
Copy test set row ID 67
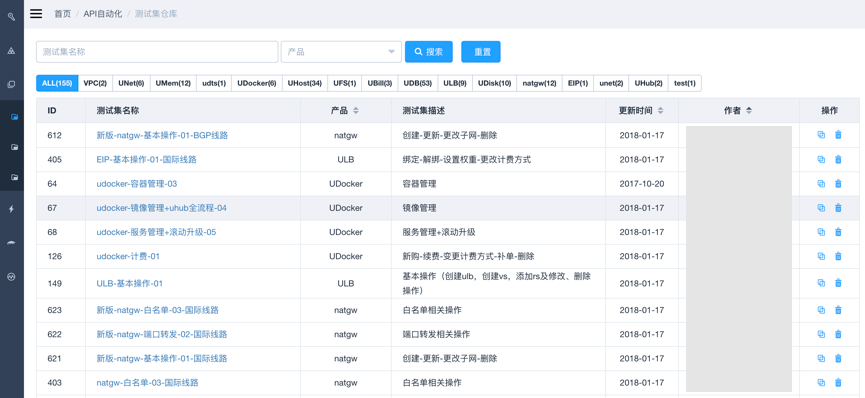(x=821, y=208)
